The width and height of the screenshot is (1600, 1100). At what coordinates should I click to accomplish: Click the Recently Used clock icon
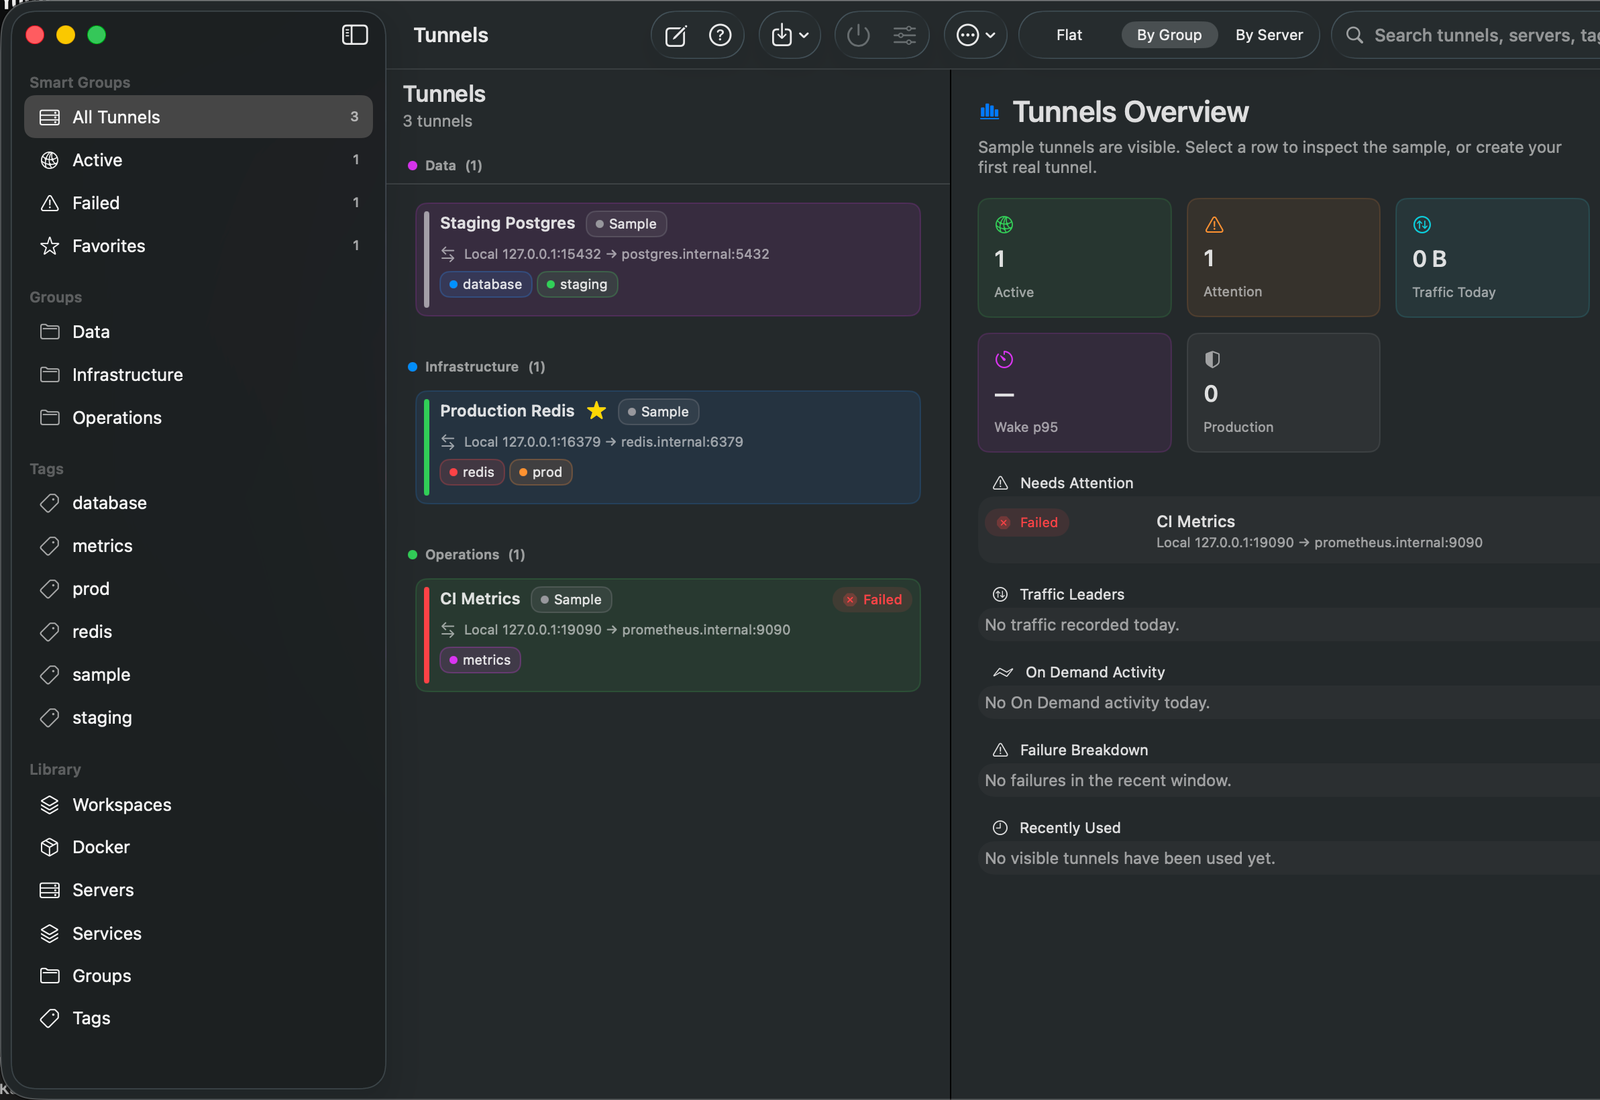[1000, 828]
